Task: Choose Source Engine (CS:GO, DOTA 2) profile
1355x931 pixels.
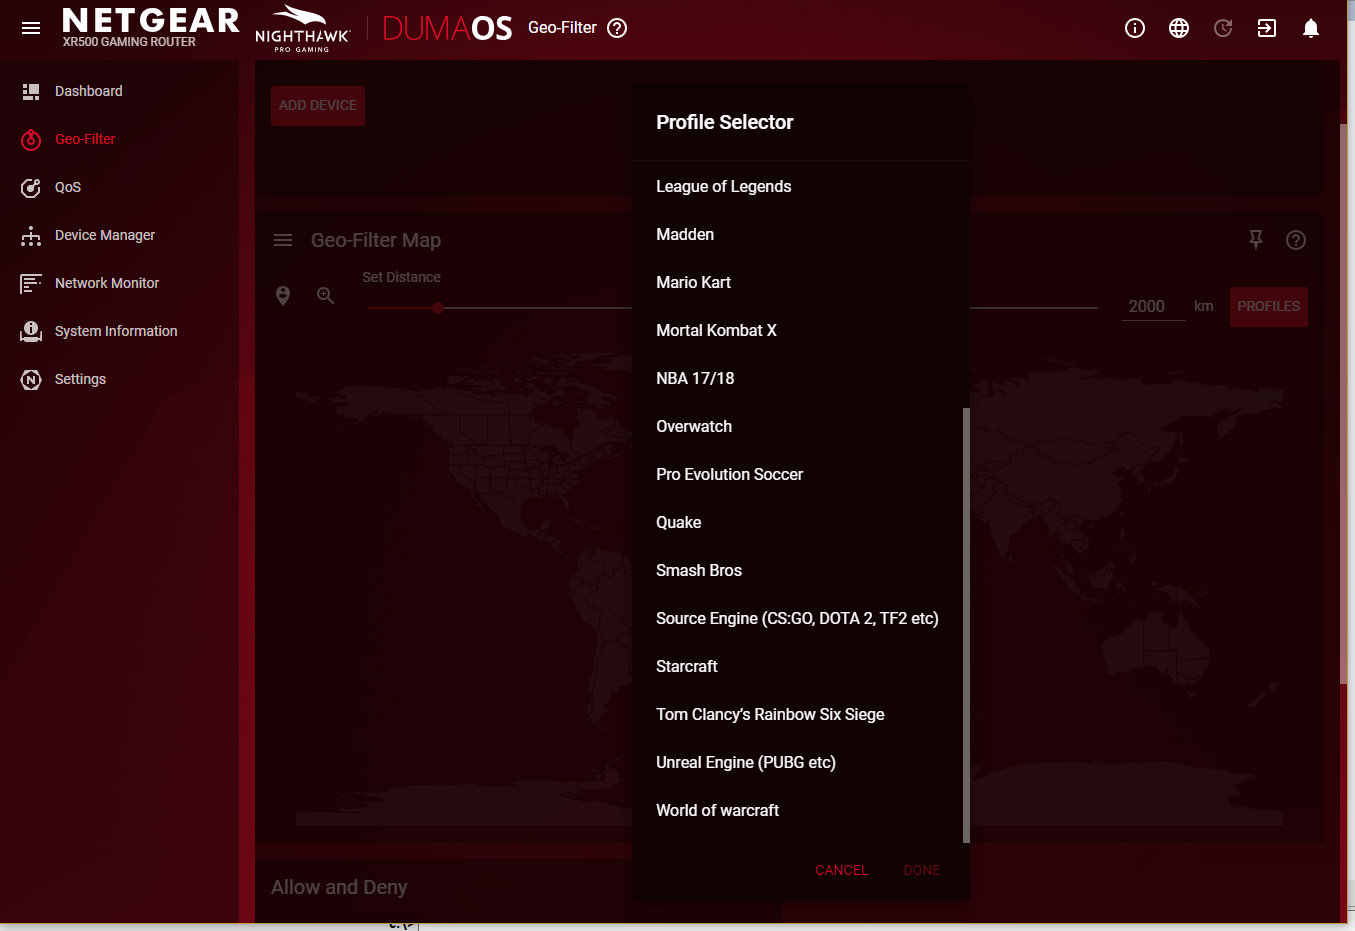Action: [797, 618]
